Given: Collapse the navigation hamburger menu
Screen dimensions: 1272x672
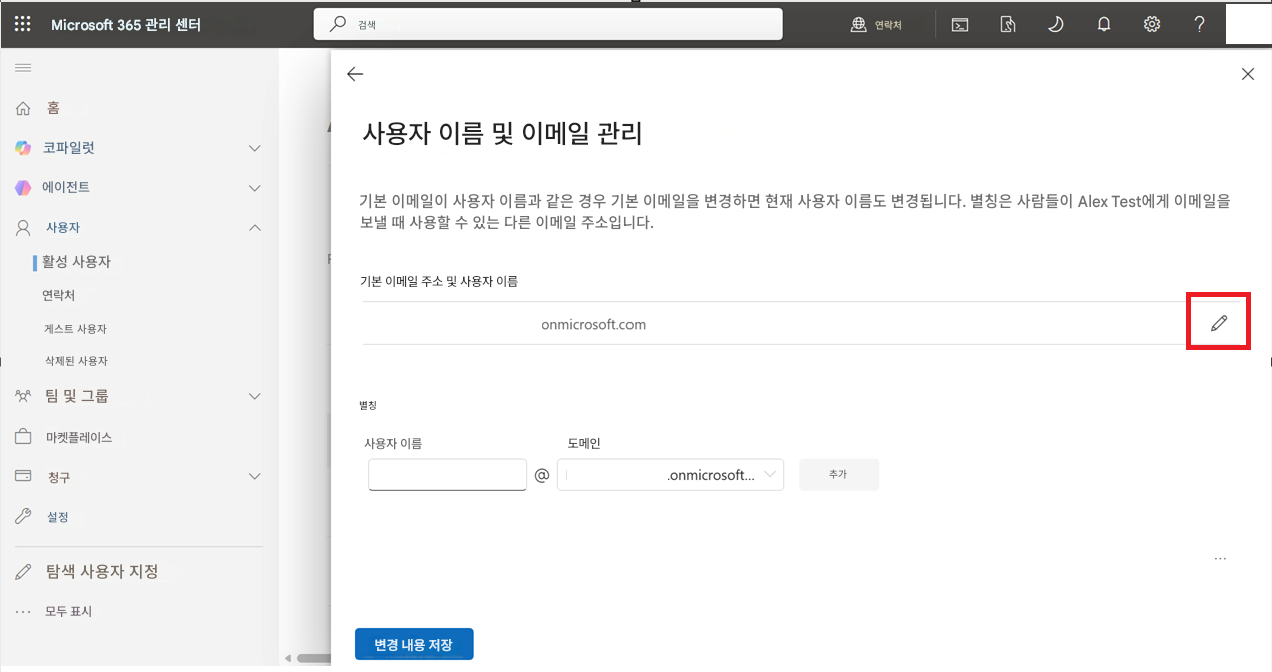Looking at the screenshot, I should click(23, 67).
